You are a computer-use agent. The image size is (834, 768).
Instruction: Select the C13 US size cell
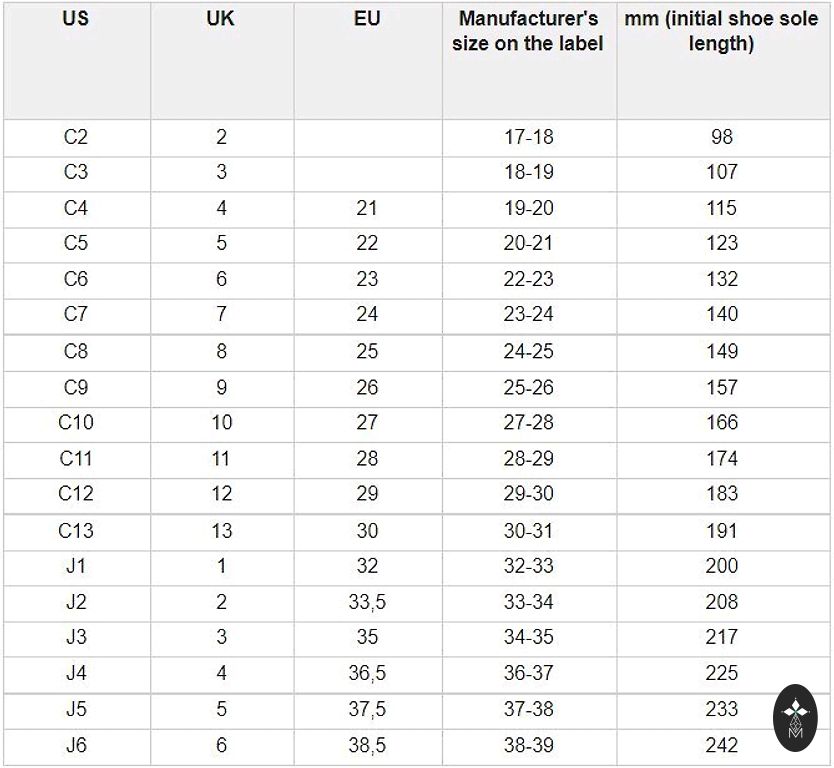(x=76, y=531)
